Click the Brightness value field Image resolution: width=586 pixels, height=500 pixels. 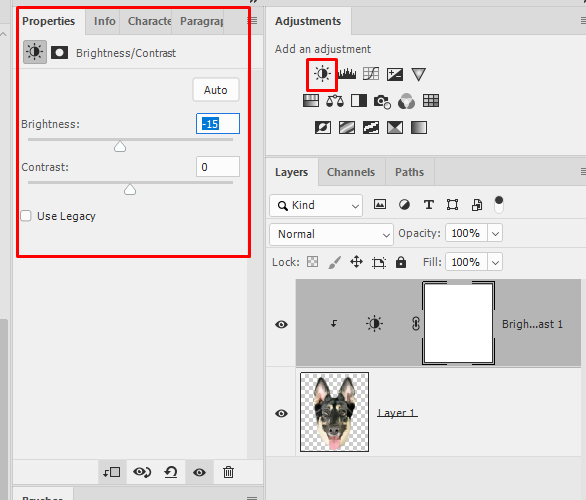[x=218, y=124]
